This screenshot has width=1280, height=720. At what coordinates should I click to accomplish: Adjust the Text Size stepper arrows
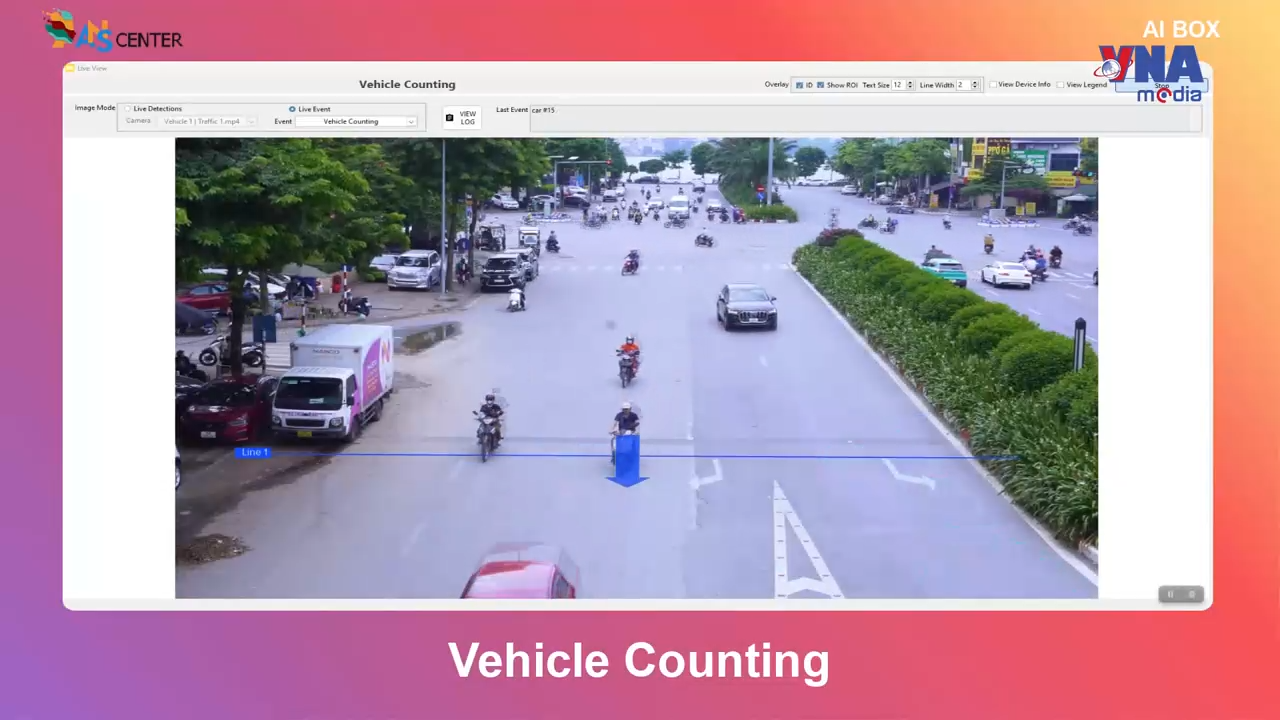(909, 85)
